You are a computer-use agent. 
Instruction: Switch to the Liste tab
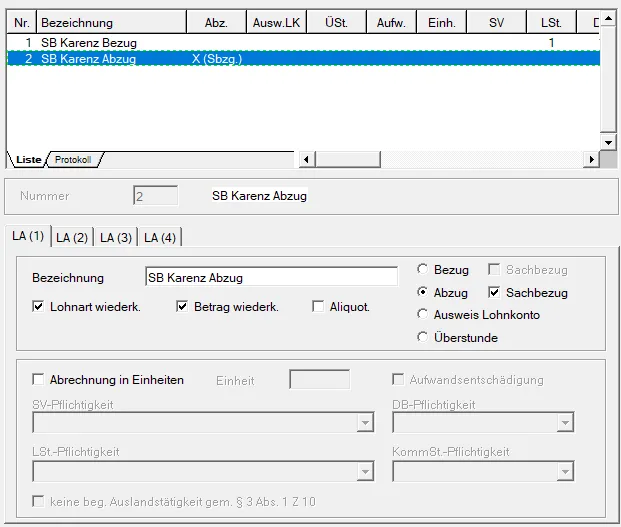click(28, 160)
